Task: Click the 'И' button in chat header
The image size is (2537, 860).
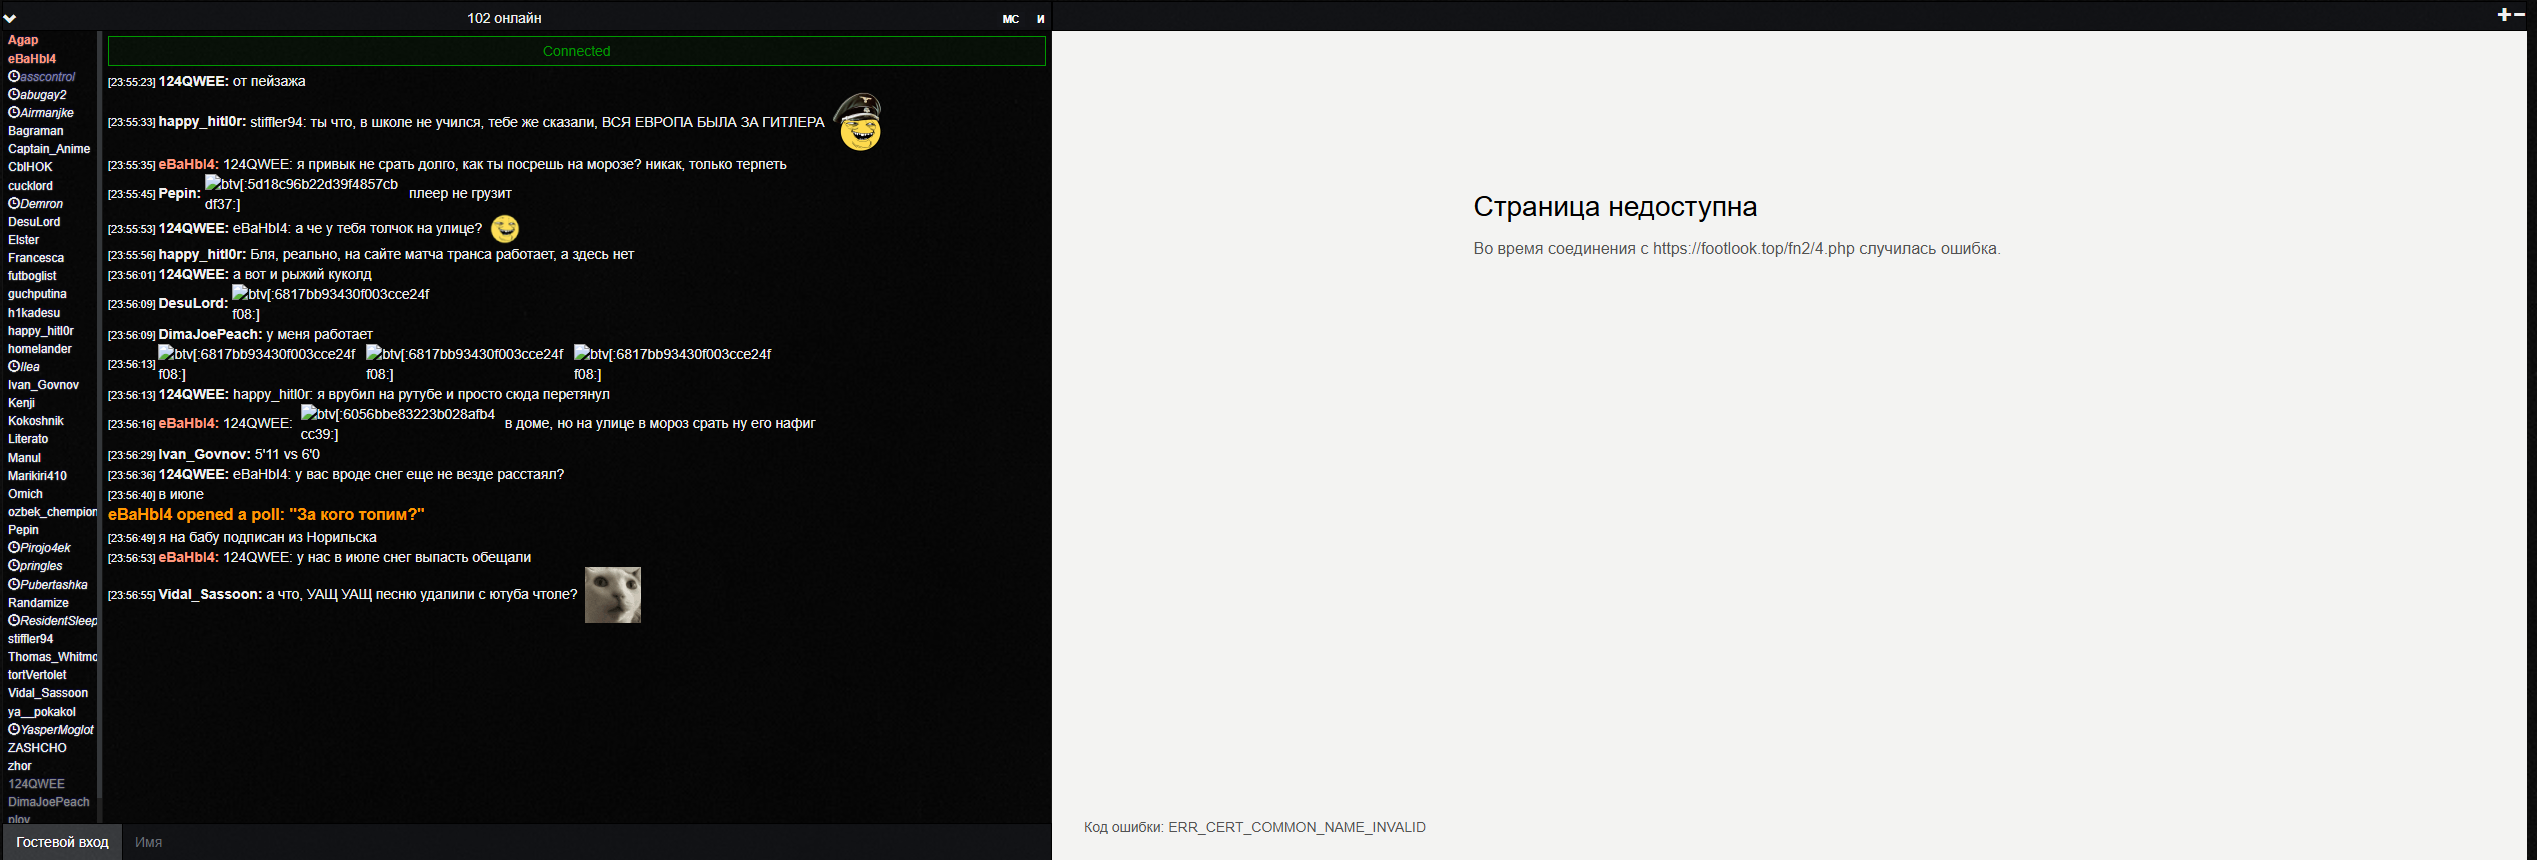Action: point(1040,19)
